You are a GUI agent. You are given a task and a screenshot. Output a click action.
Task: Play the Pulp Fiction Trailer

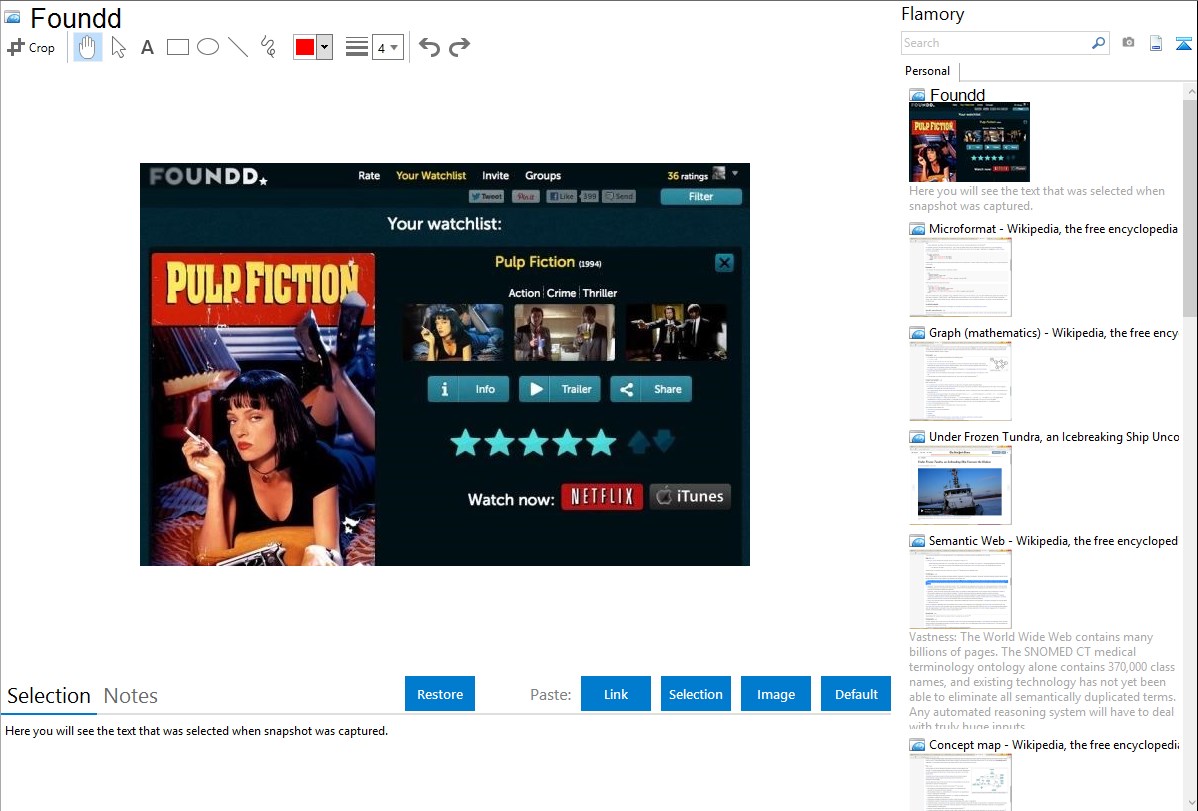point(560,389)
